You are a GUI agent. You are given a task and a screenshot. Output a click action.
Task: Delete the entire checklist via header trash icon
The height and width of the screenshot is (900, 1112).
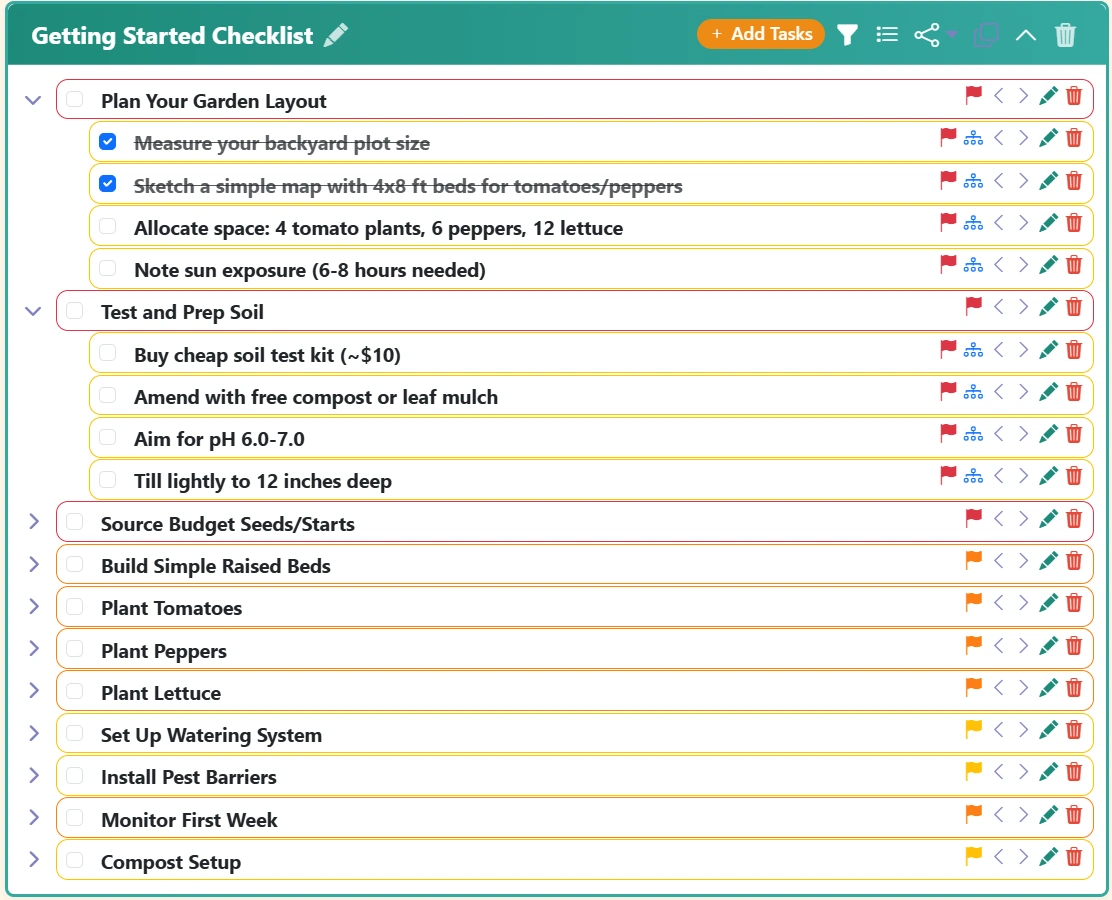1065,34
